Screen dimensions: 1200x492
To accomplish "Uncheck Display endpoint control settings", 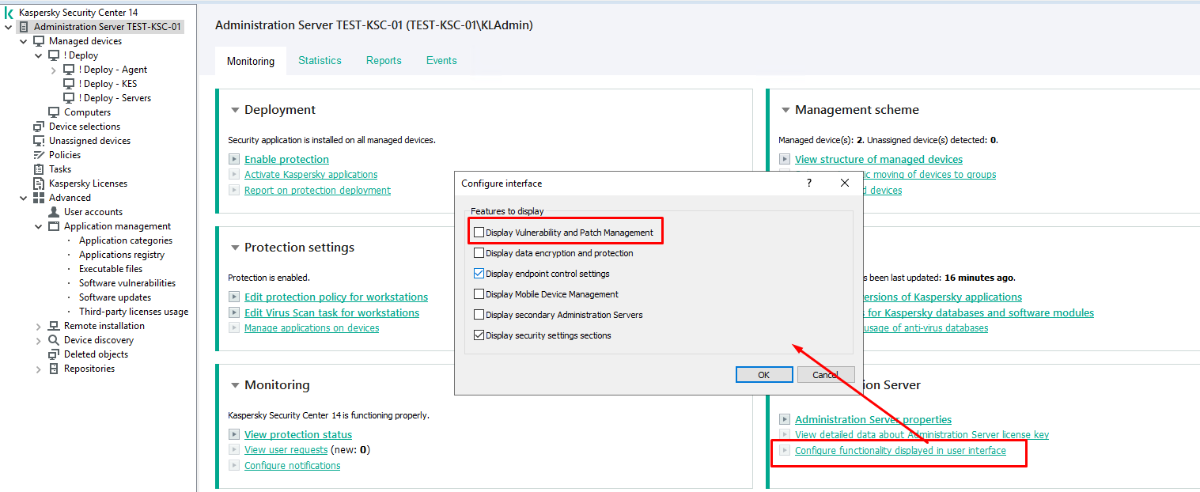I will pos(479,274).
